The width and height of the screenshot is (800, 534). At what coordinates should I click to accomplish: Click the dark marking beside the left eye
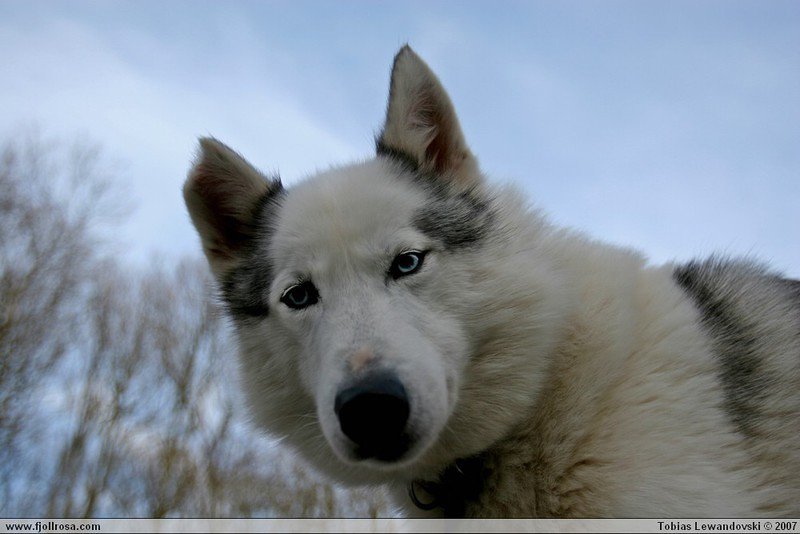[245, 285]
